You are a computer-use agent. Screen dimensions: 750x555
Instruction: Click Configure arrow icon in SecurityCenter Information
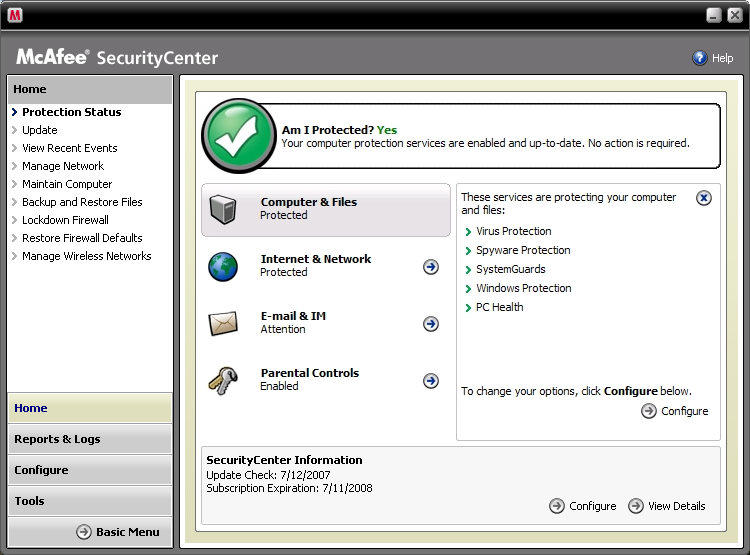click(x=557, y=506)
